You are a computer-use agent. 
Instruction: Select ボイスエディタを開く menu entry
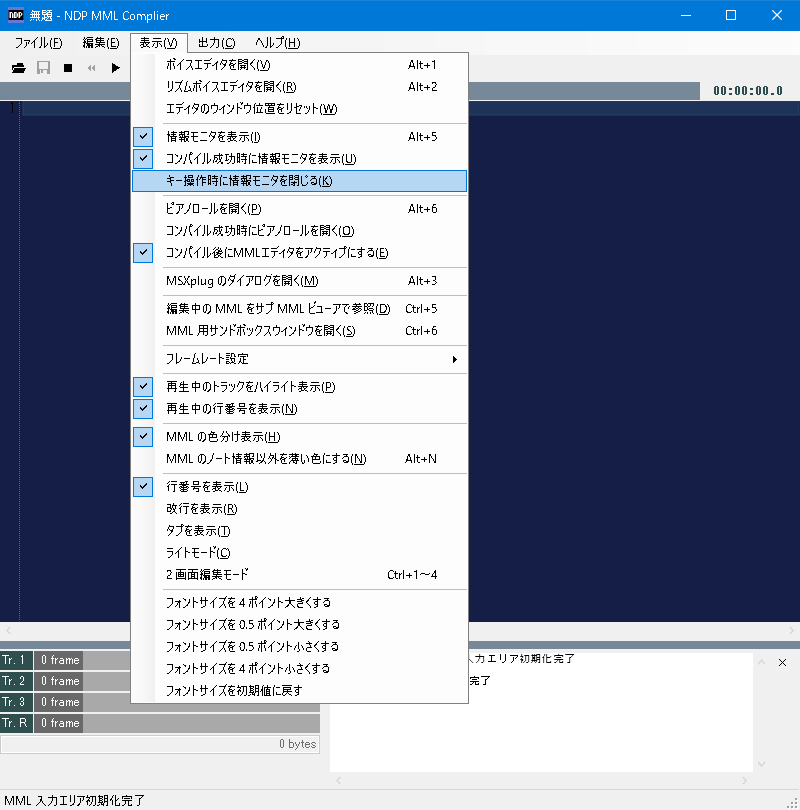coord(217,65)
